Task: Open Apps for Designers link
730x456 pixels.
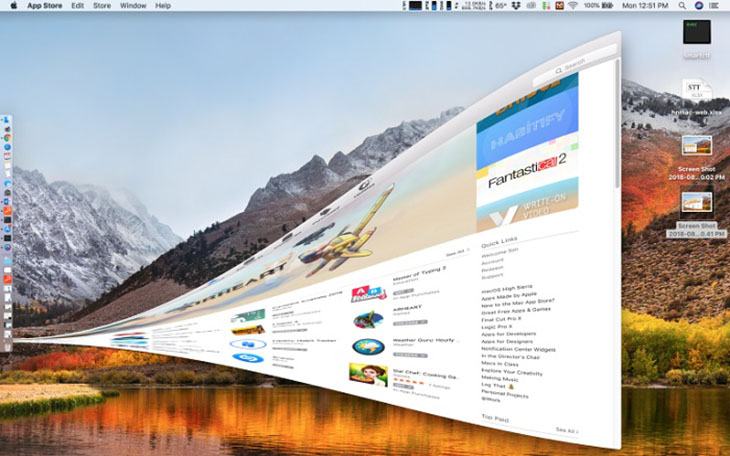Action: (507, 341)
